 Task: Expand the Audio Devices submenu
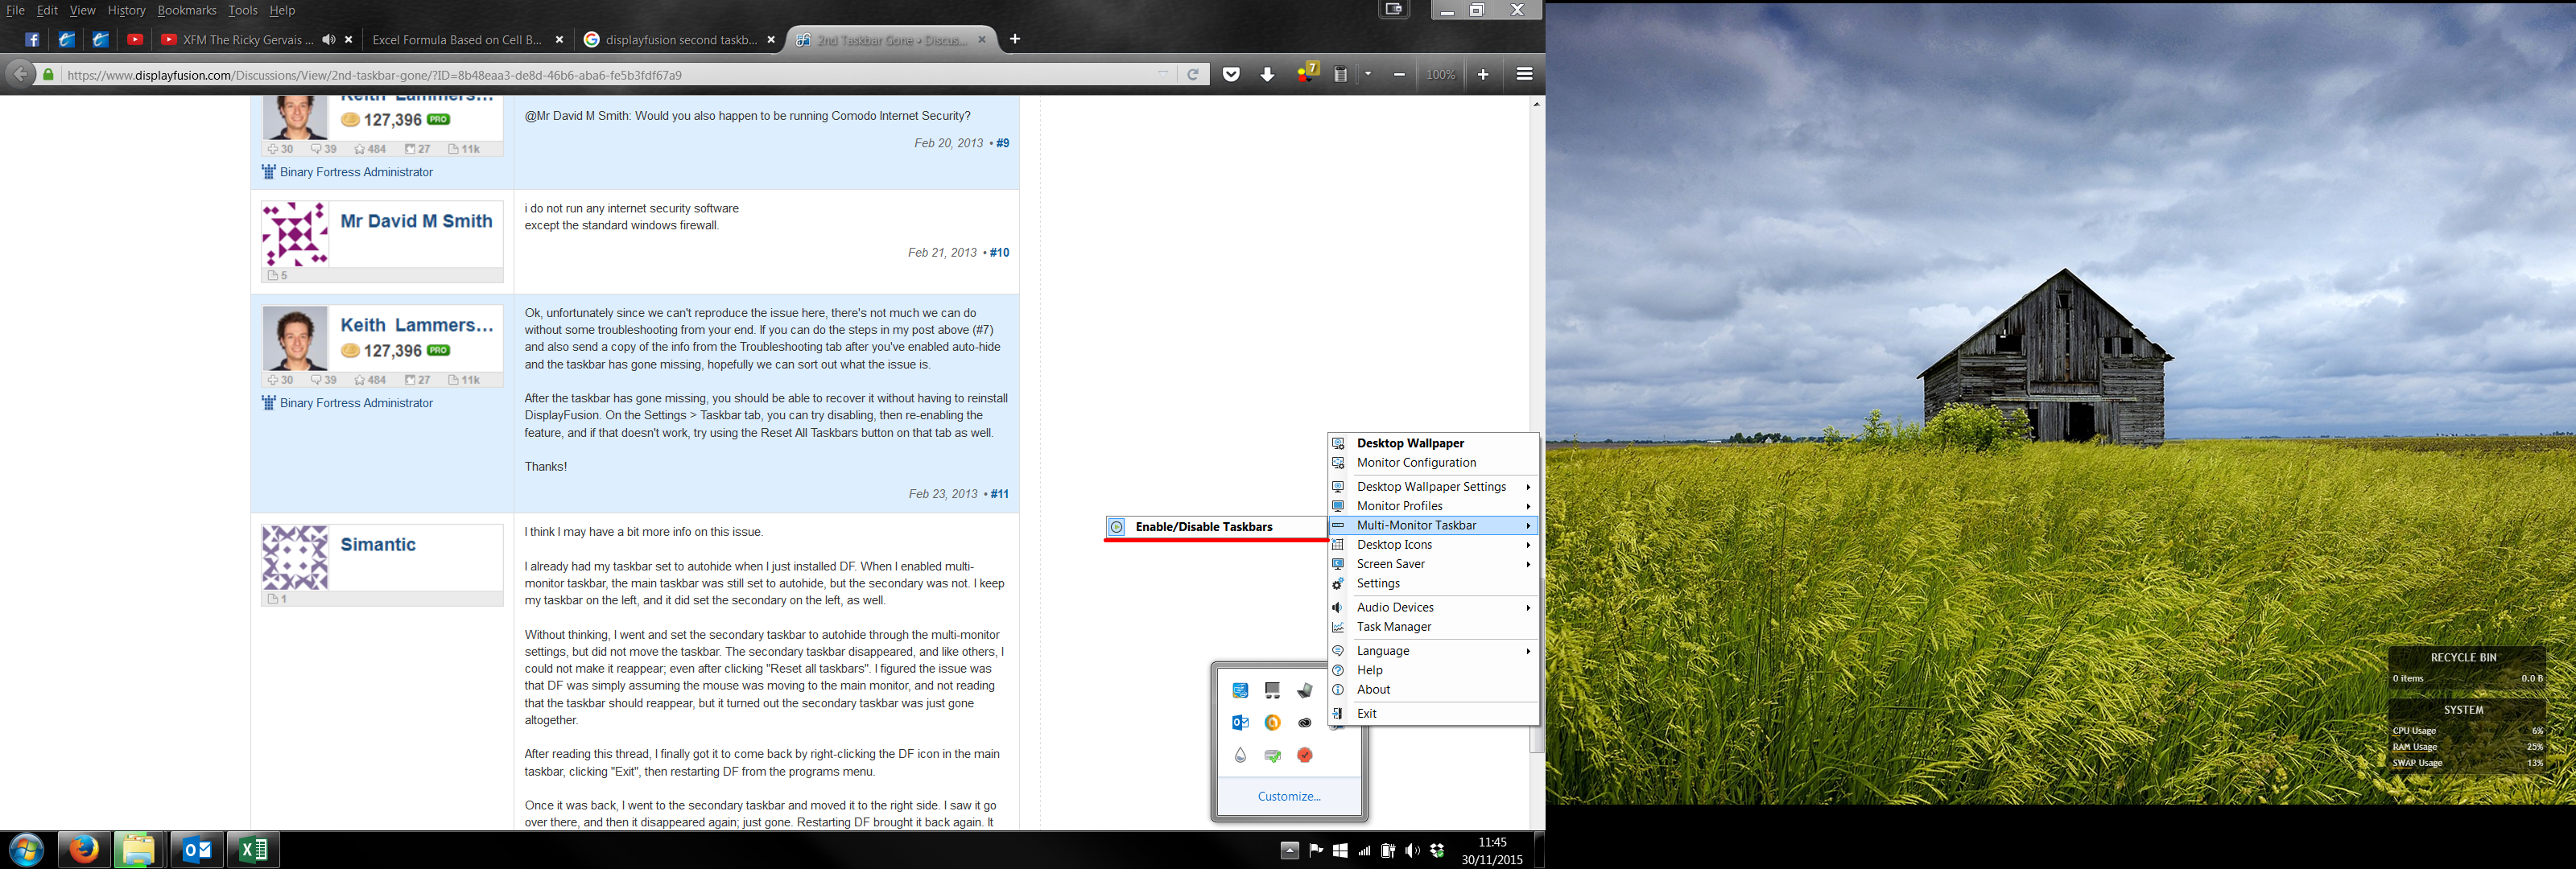coord(1395,608)
